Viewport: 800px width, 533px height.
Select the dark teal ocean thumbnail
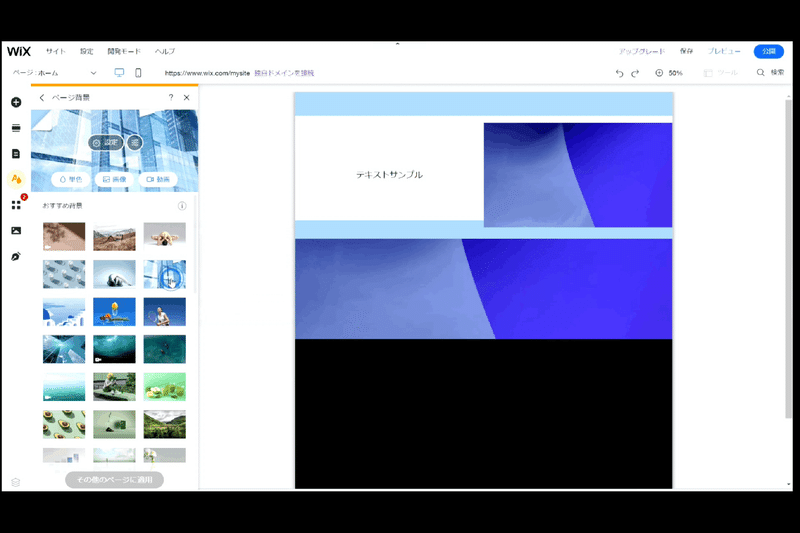(165, 349)
